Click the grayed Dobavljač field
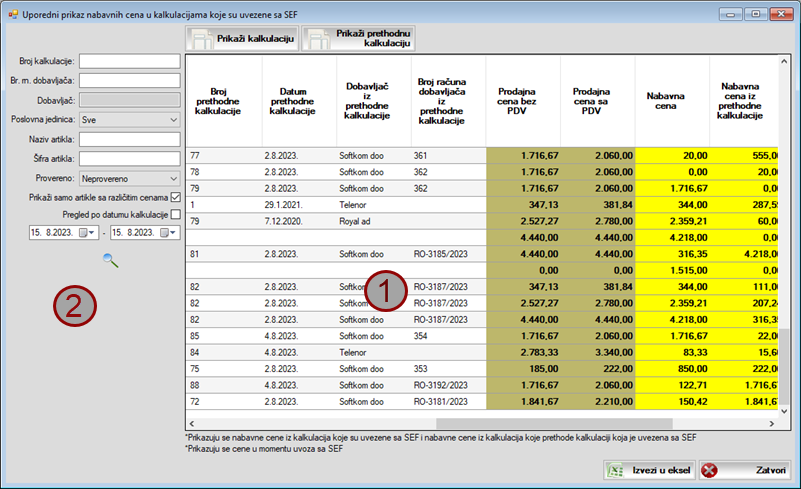The height and width of the screenshot is (489, 801). pos(130,100)
